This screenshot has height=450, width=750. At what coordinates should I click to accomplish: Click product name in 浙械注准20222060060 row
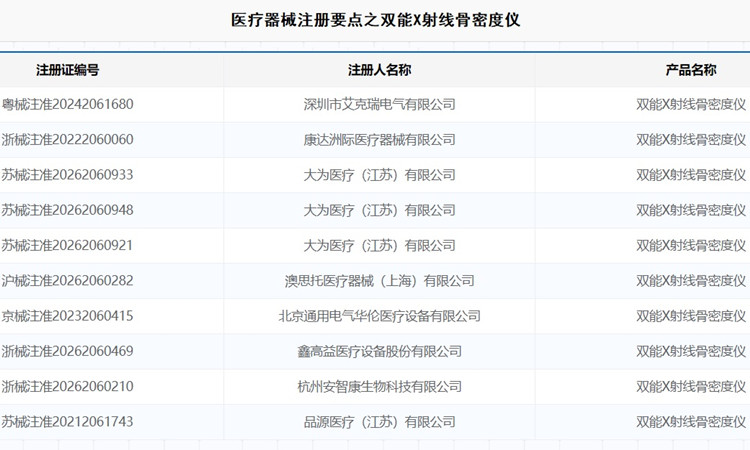691,140
